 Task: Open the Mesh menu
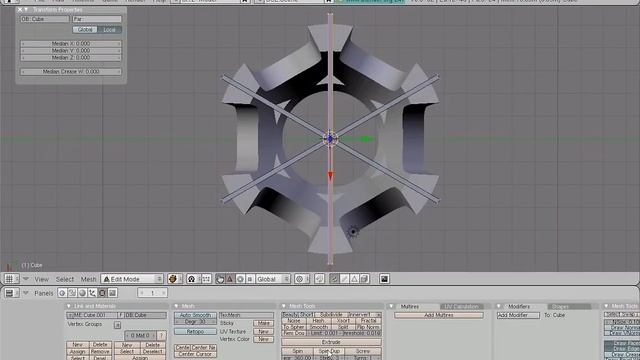(88, 280)
